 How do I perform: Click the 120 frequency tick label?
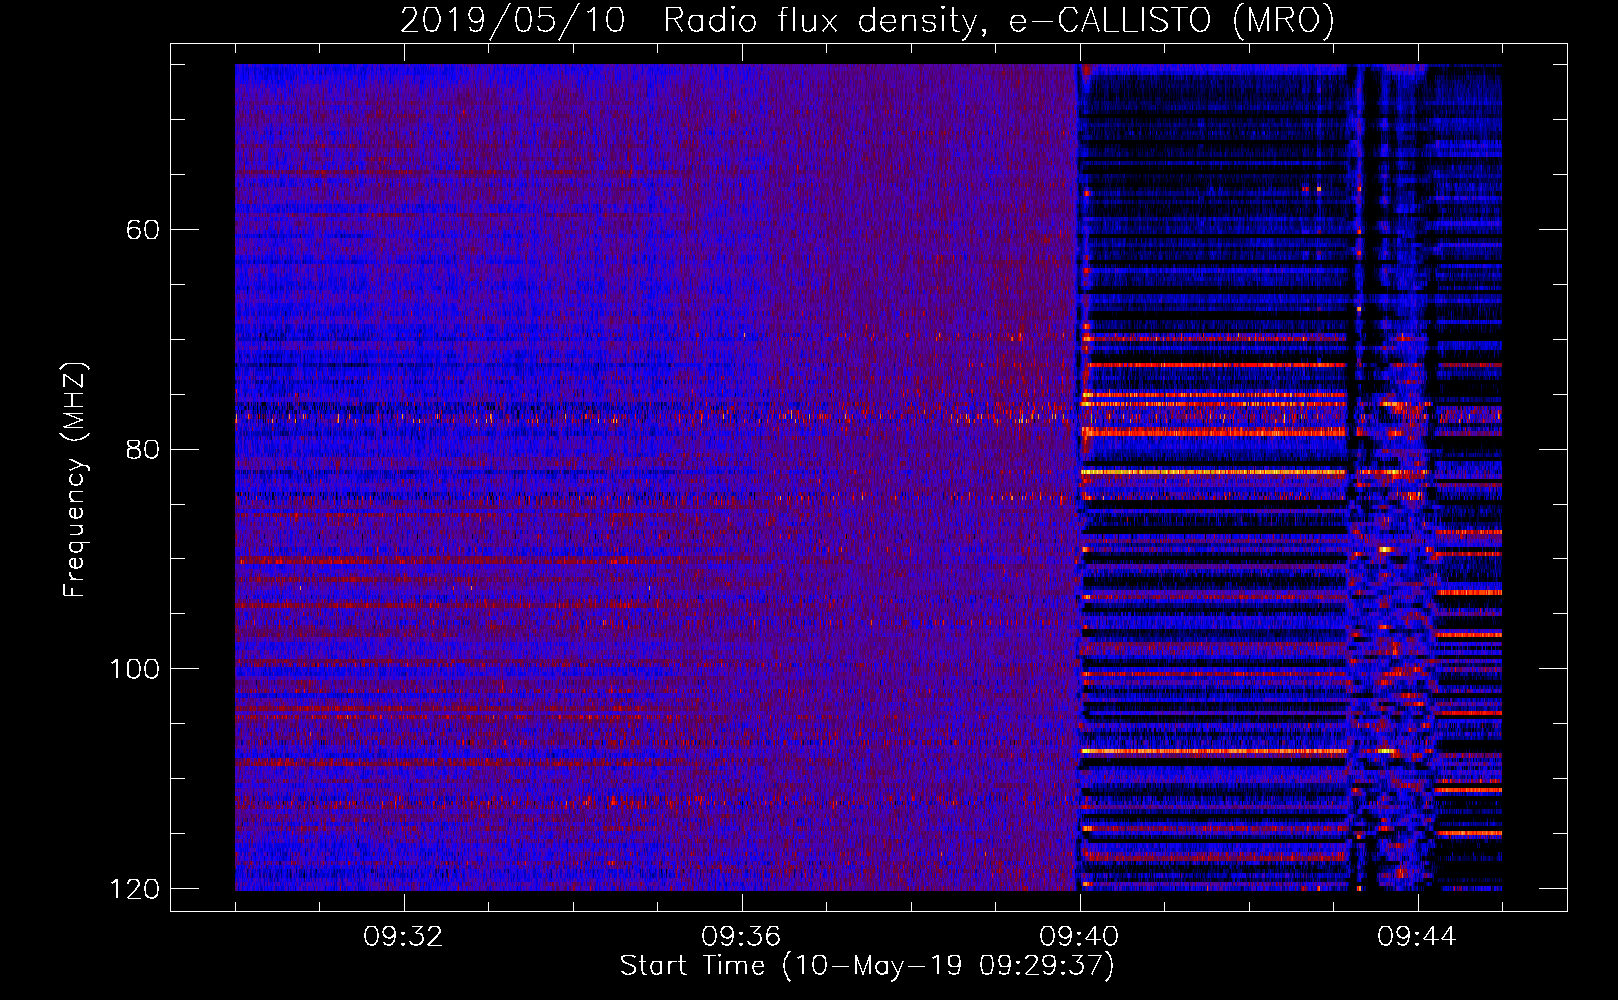134,889
